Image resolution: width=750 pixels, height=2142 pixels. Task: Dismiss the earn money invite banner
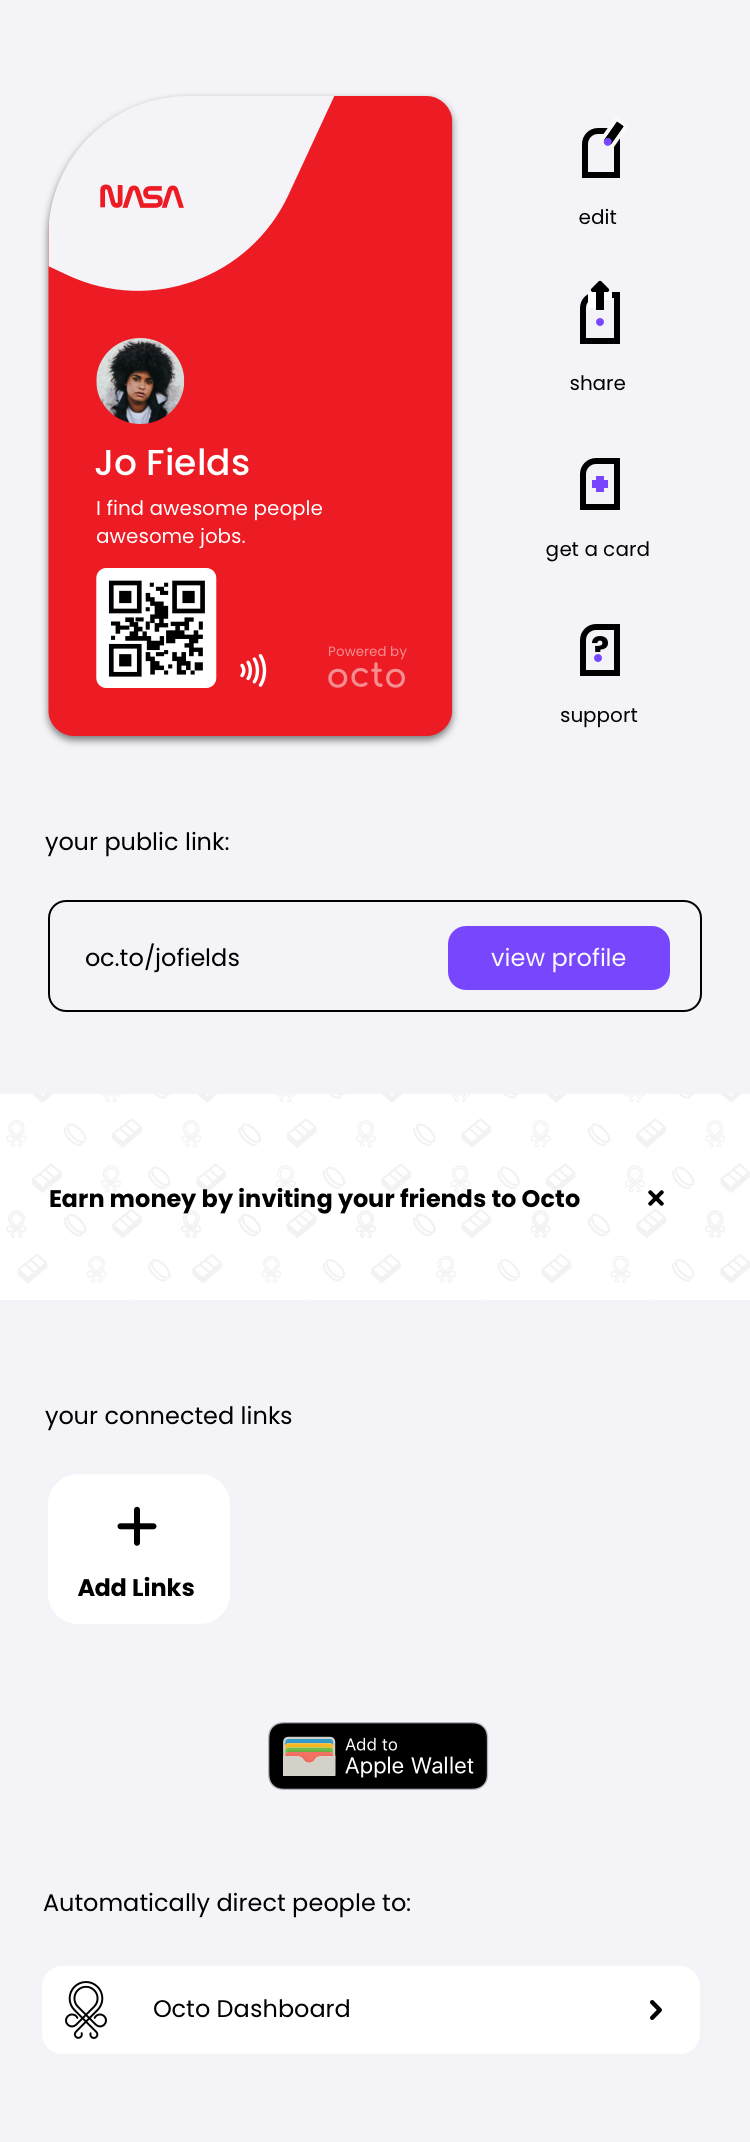(x=656, y=1198)
